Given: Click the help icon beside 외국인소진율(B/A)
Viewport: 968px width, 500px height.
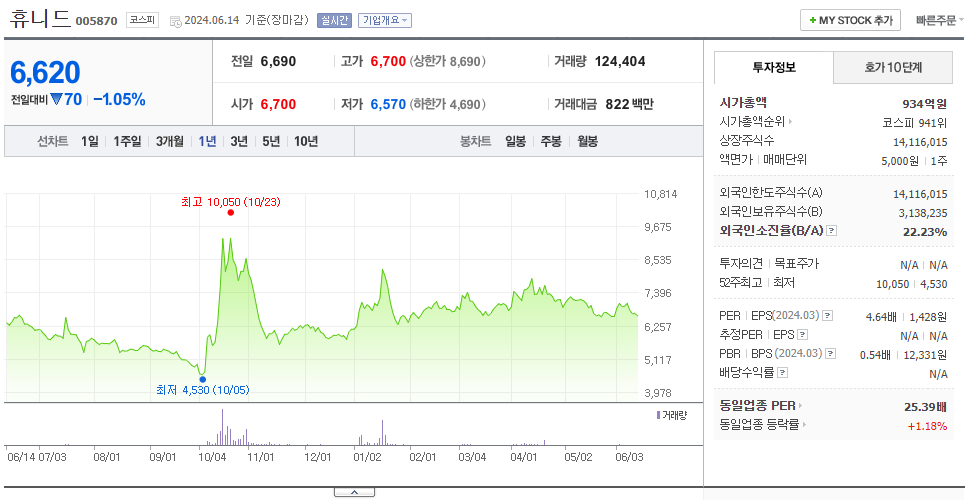Looking at the screenshot, I should [832, 231].
